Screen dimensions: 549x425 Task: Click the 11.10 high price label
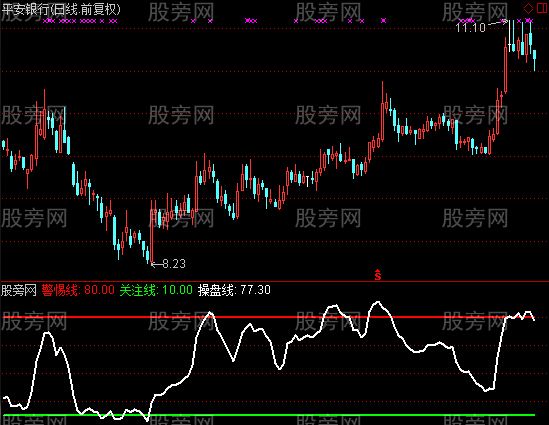tap(471, 27)
